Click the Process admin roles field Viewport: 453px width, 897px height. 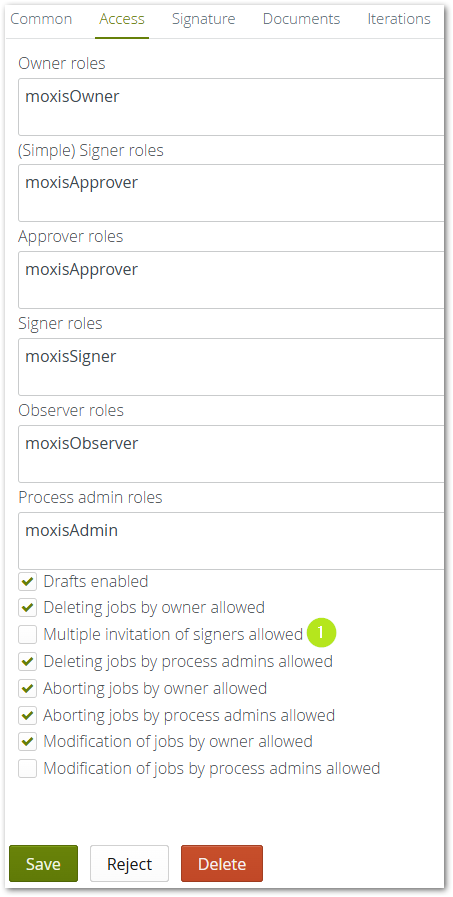point(231,541)
